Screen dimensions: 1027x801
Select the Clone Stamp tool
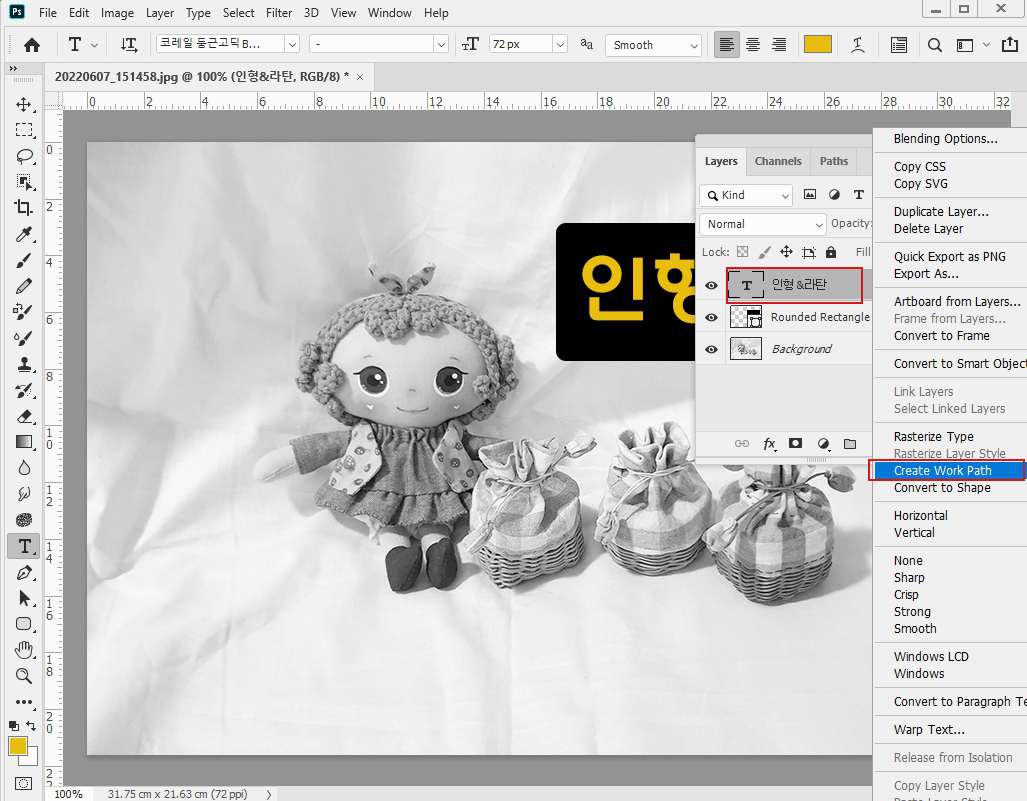click(24, 364)
